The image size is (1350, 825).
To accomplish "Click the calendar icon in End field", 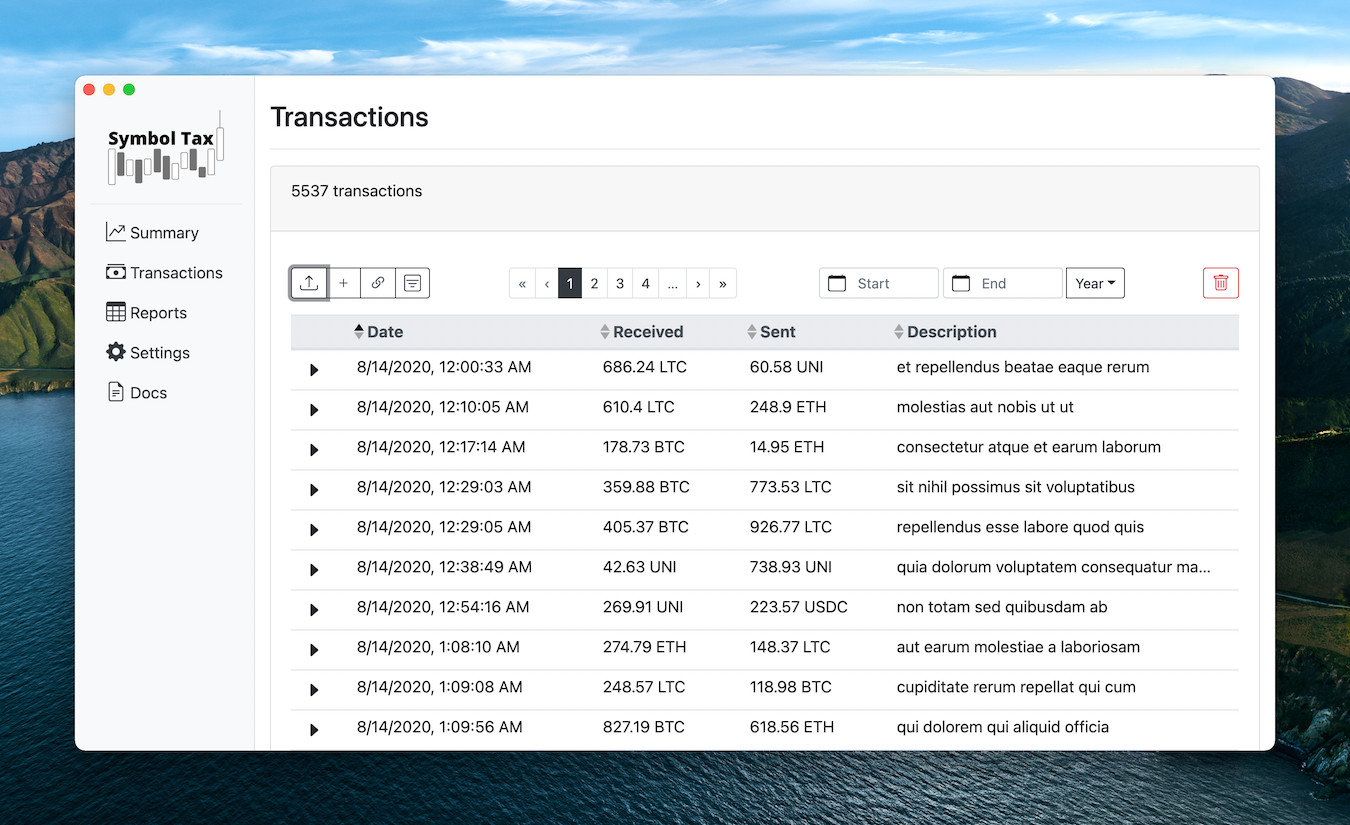I will [961, 283].
